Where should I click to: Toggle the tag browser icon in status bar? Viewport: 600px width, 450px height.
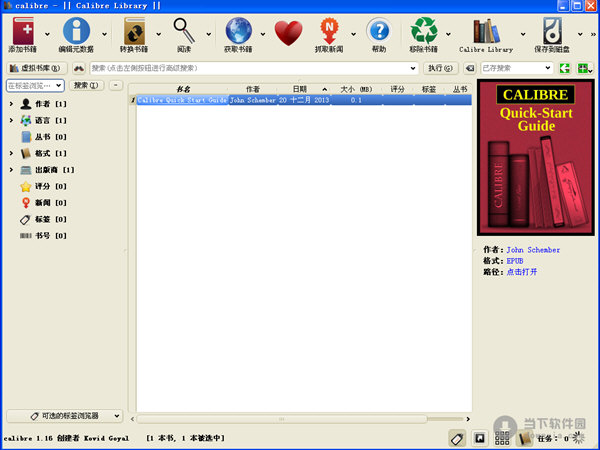click(x=458, y=438)
